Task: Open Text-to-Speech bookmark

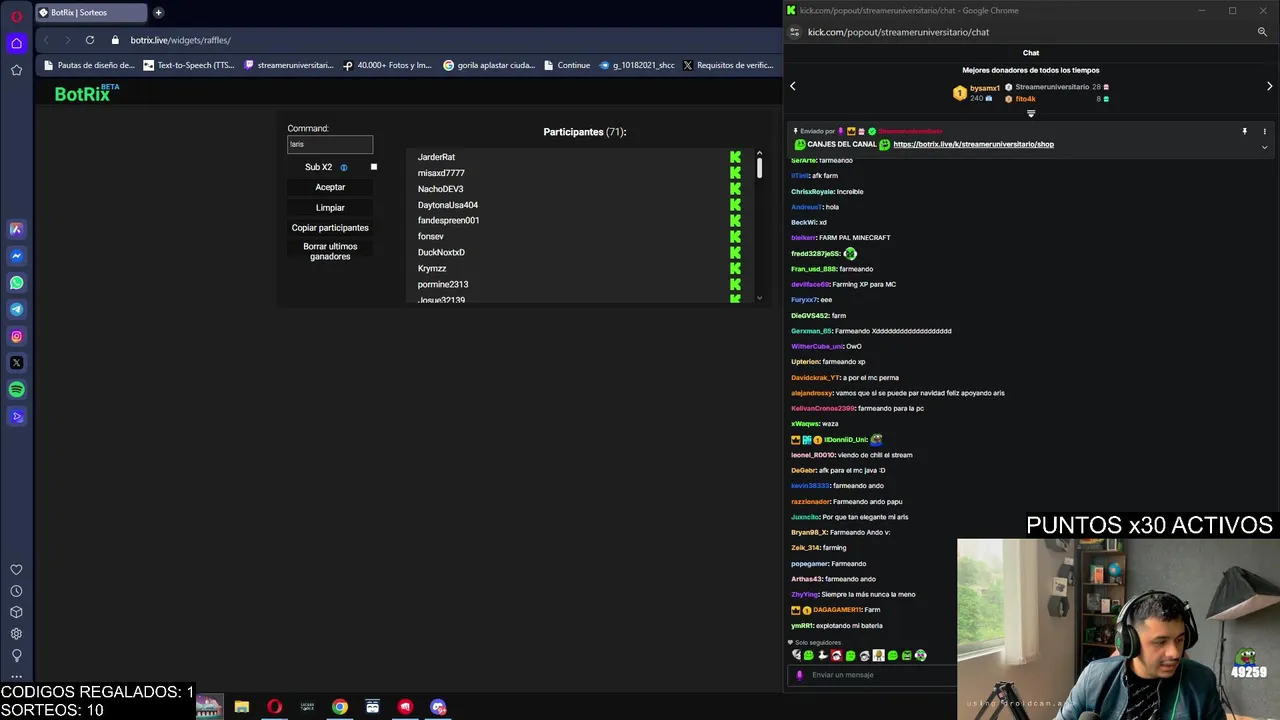Action: [189, 65]
